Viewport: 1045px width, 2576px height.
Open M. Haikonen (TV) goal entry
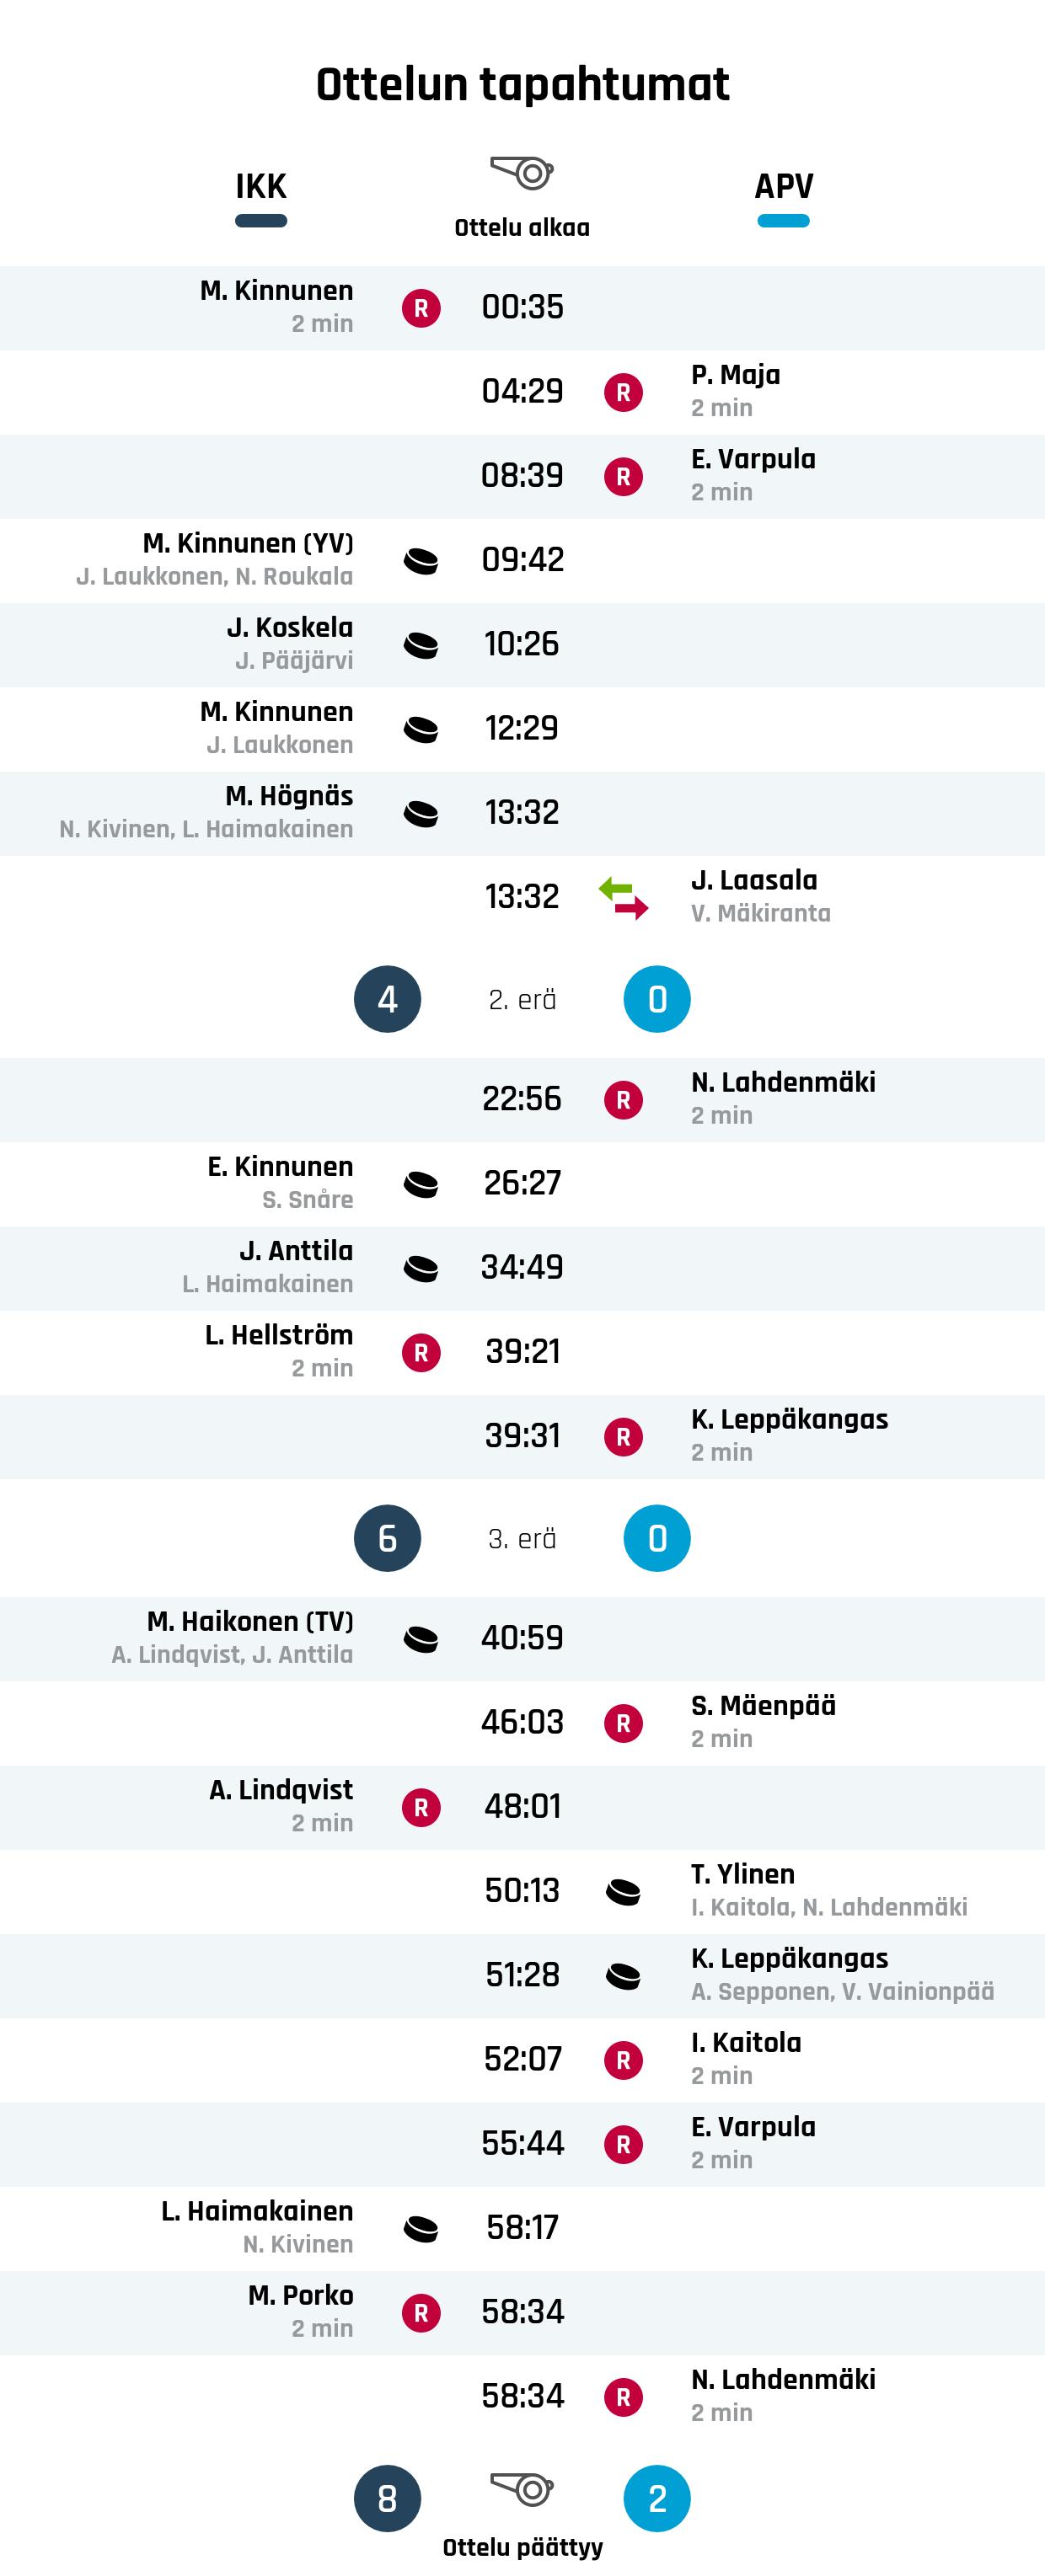pyautogui.click(x=250, y=1621)
